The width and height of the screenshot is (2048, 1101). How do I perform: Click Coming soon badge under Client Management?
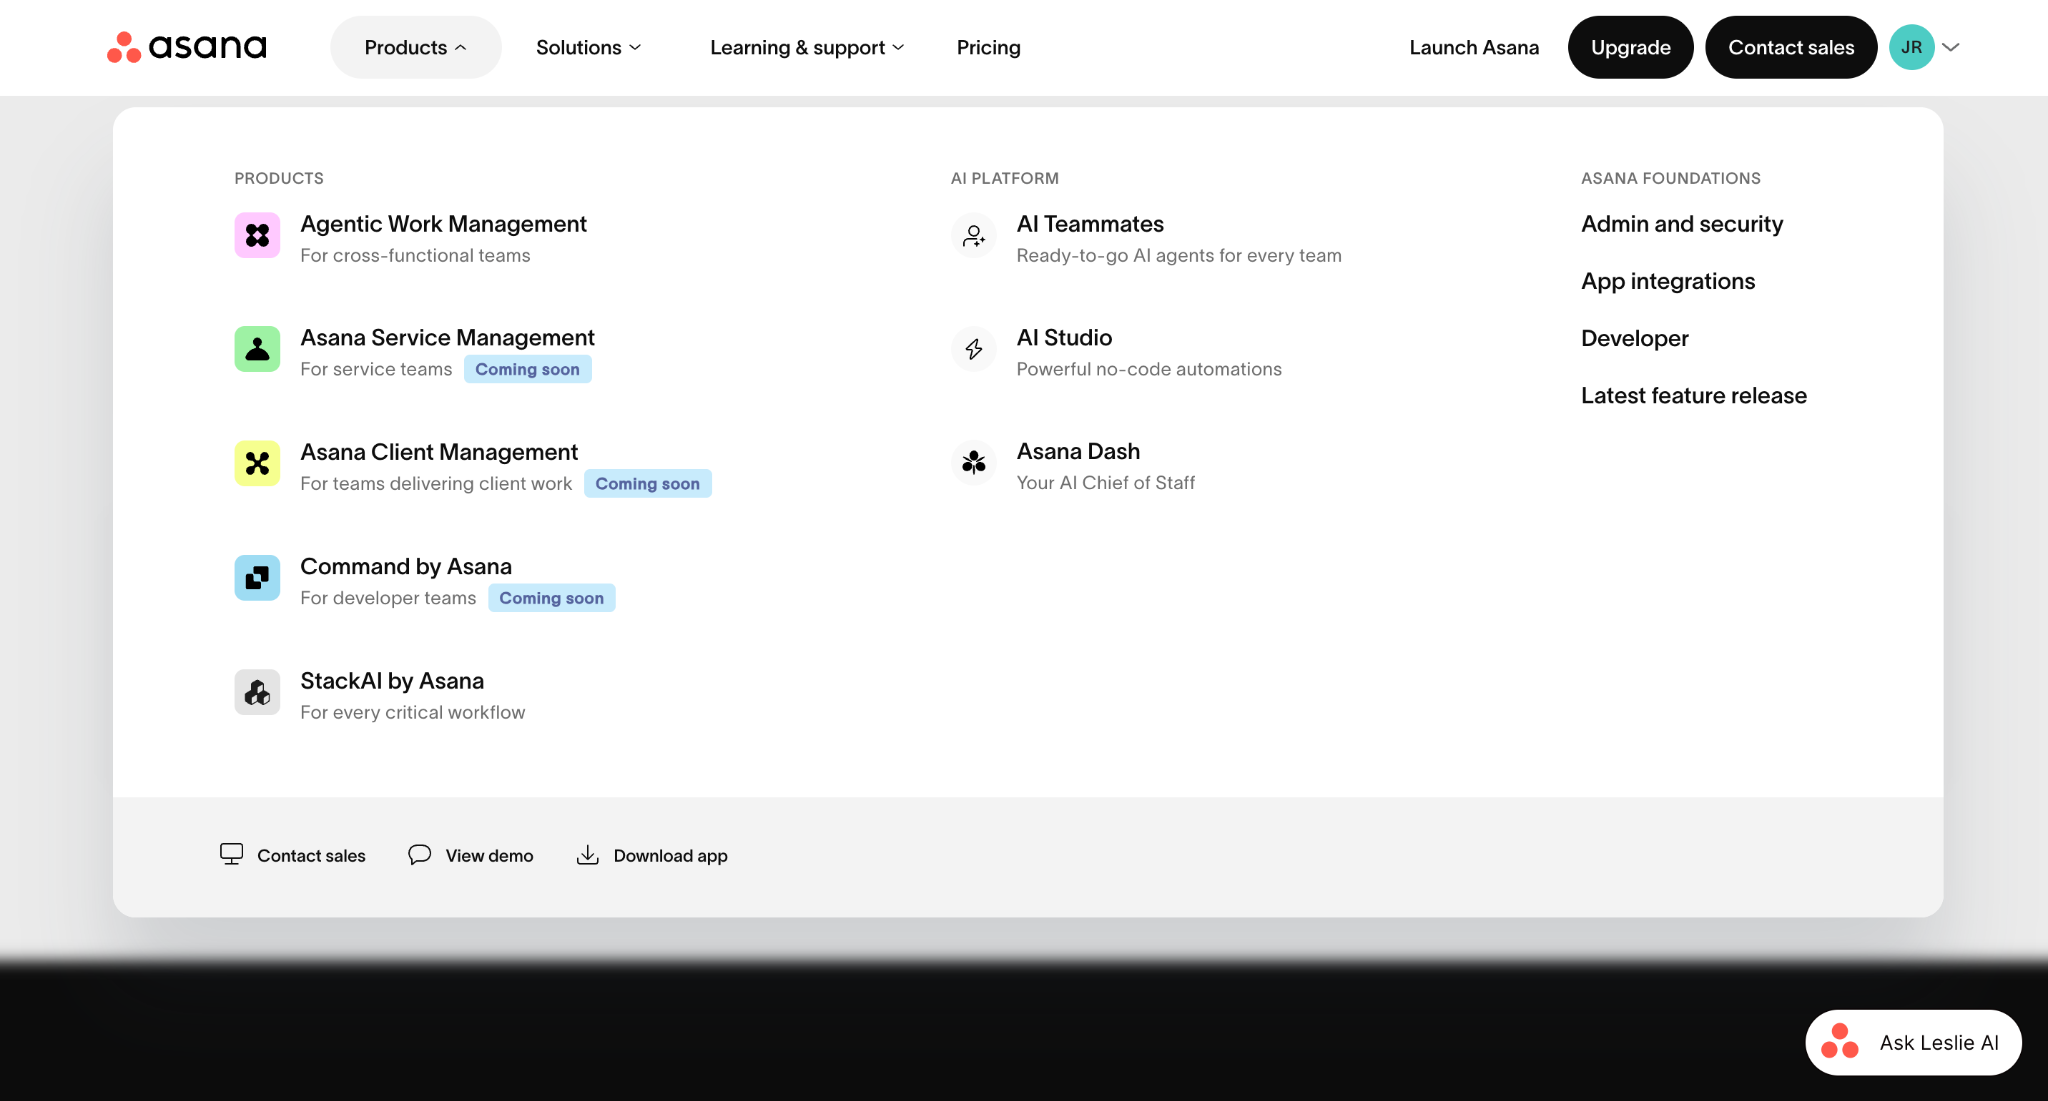click(647, 483)
